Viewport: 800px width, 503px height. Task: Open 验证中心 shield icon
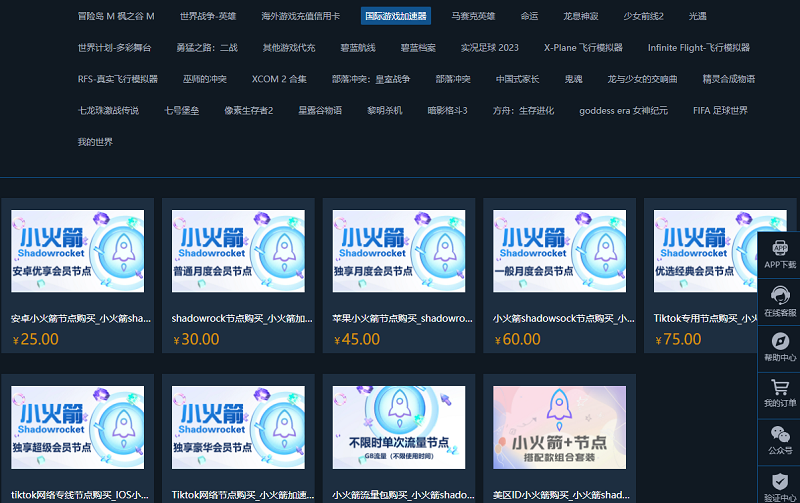780,481
